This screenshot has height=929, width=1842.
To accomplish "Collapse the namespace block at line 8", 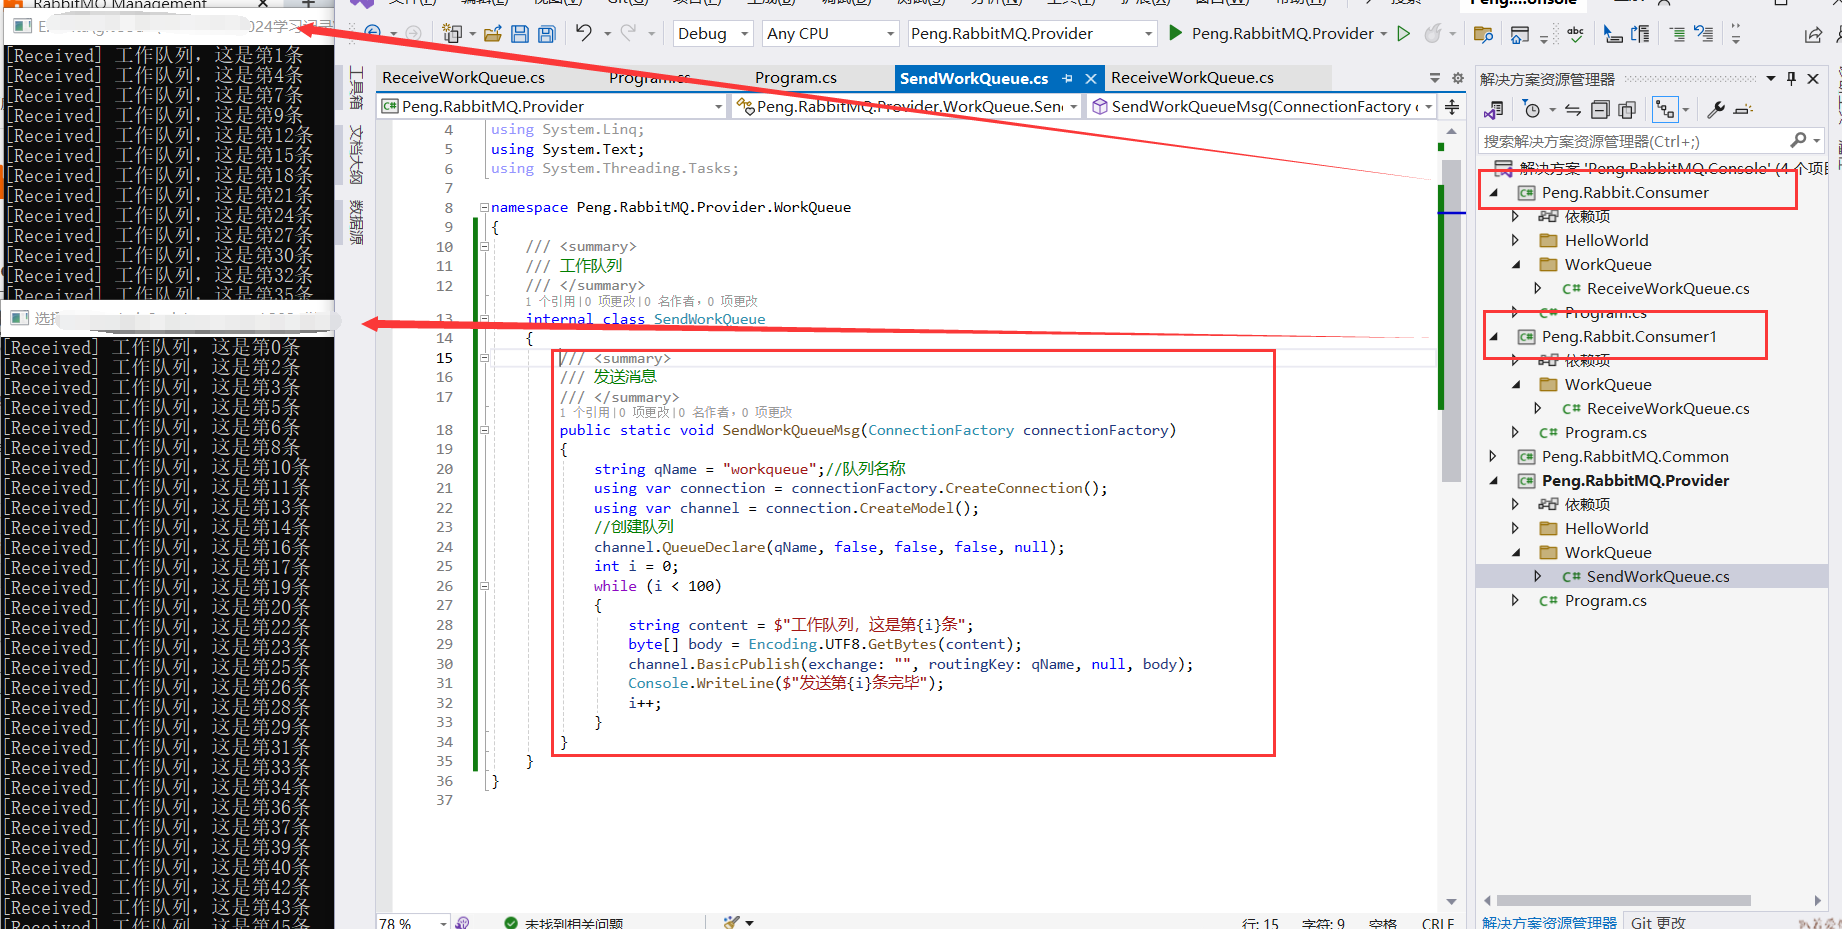I will 484,208.
